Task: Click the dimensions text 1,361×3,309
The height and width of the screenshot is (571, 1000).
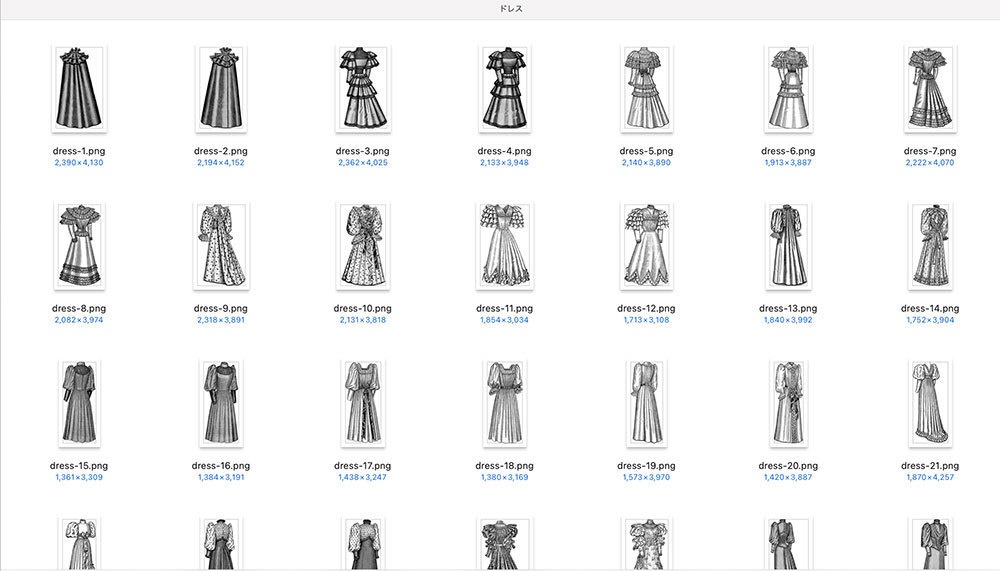Action: [79, 477]
